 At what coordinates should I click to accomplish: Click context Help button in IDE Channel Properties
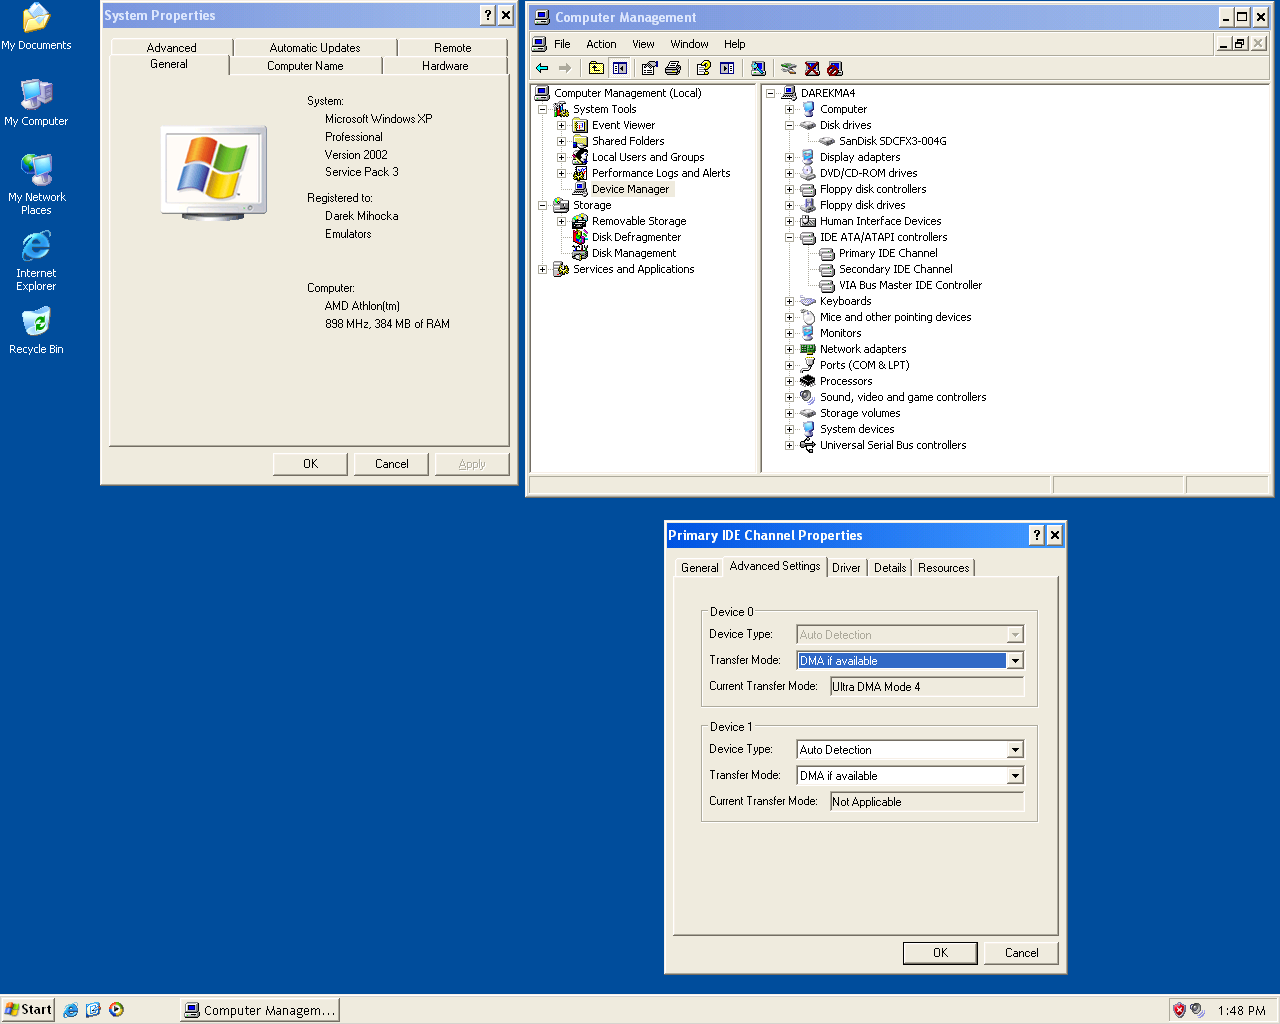[x=1036, y=535]
